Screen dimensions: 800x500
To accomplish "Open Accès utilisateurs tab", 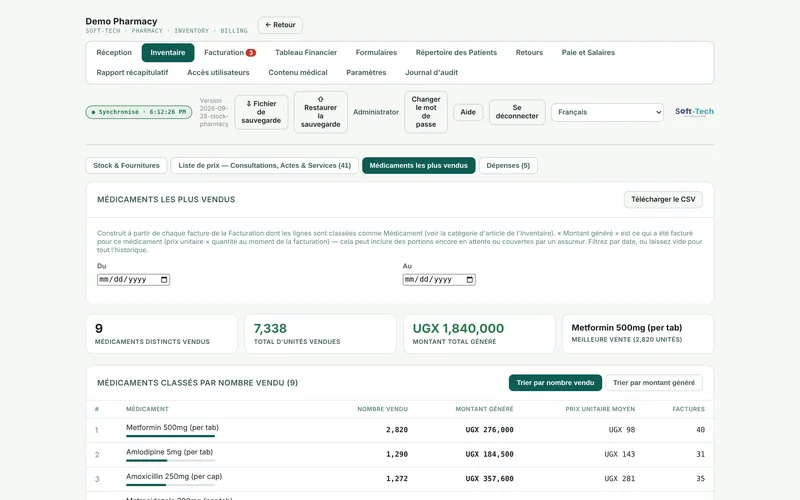I will [x=218, y=72].
